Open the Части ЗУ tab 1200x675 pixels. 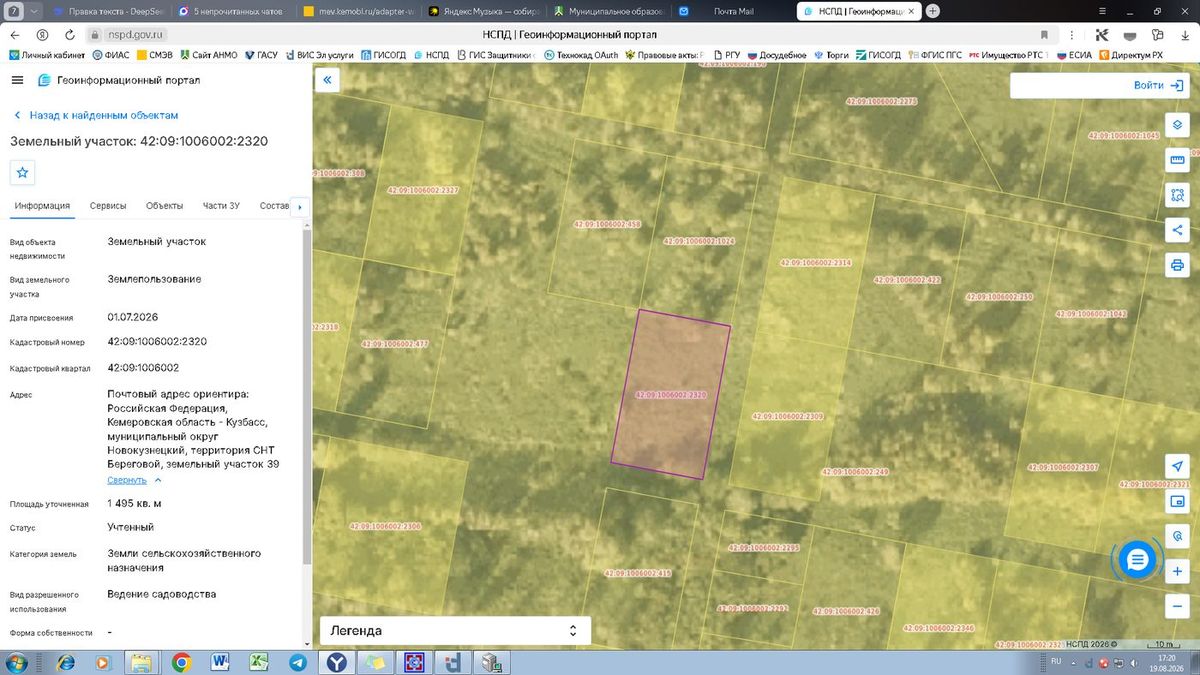tap(221, 206)
